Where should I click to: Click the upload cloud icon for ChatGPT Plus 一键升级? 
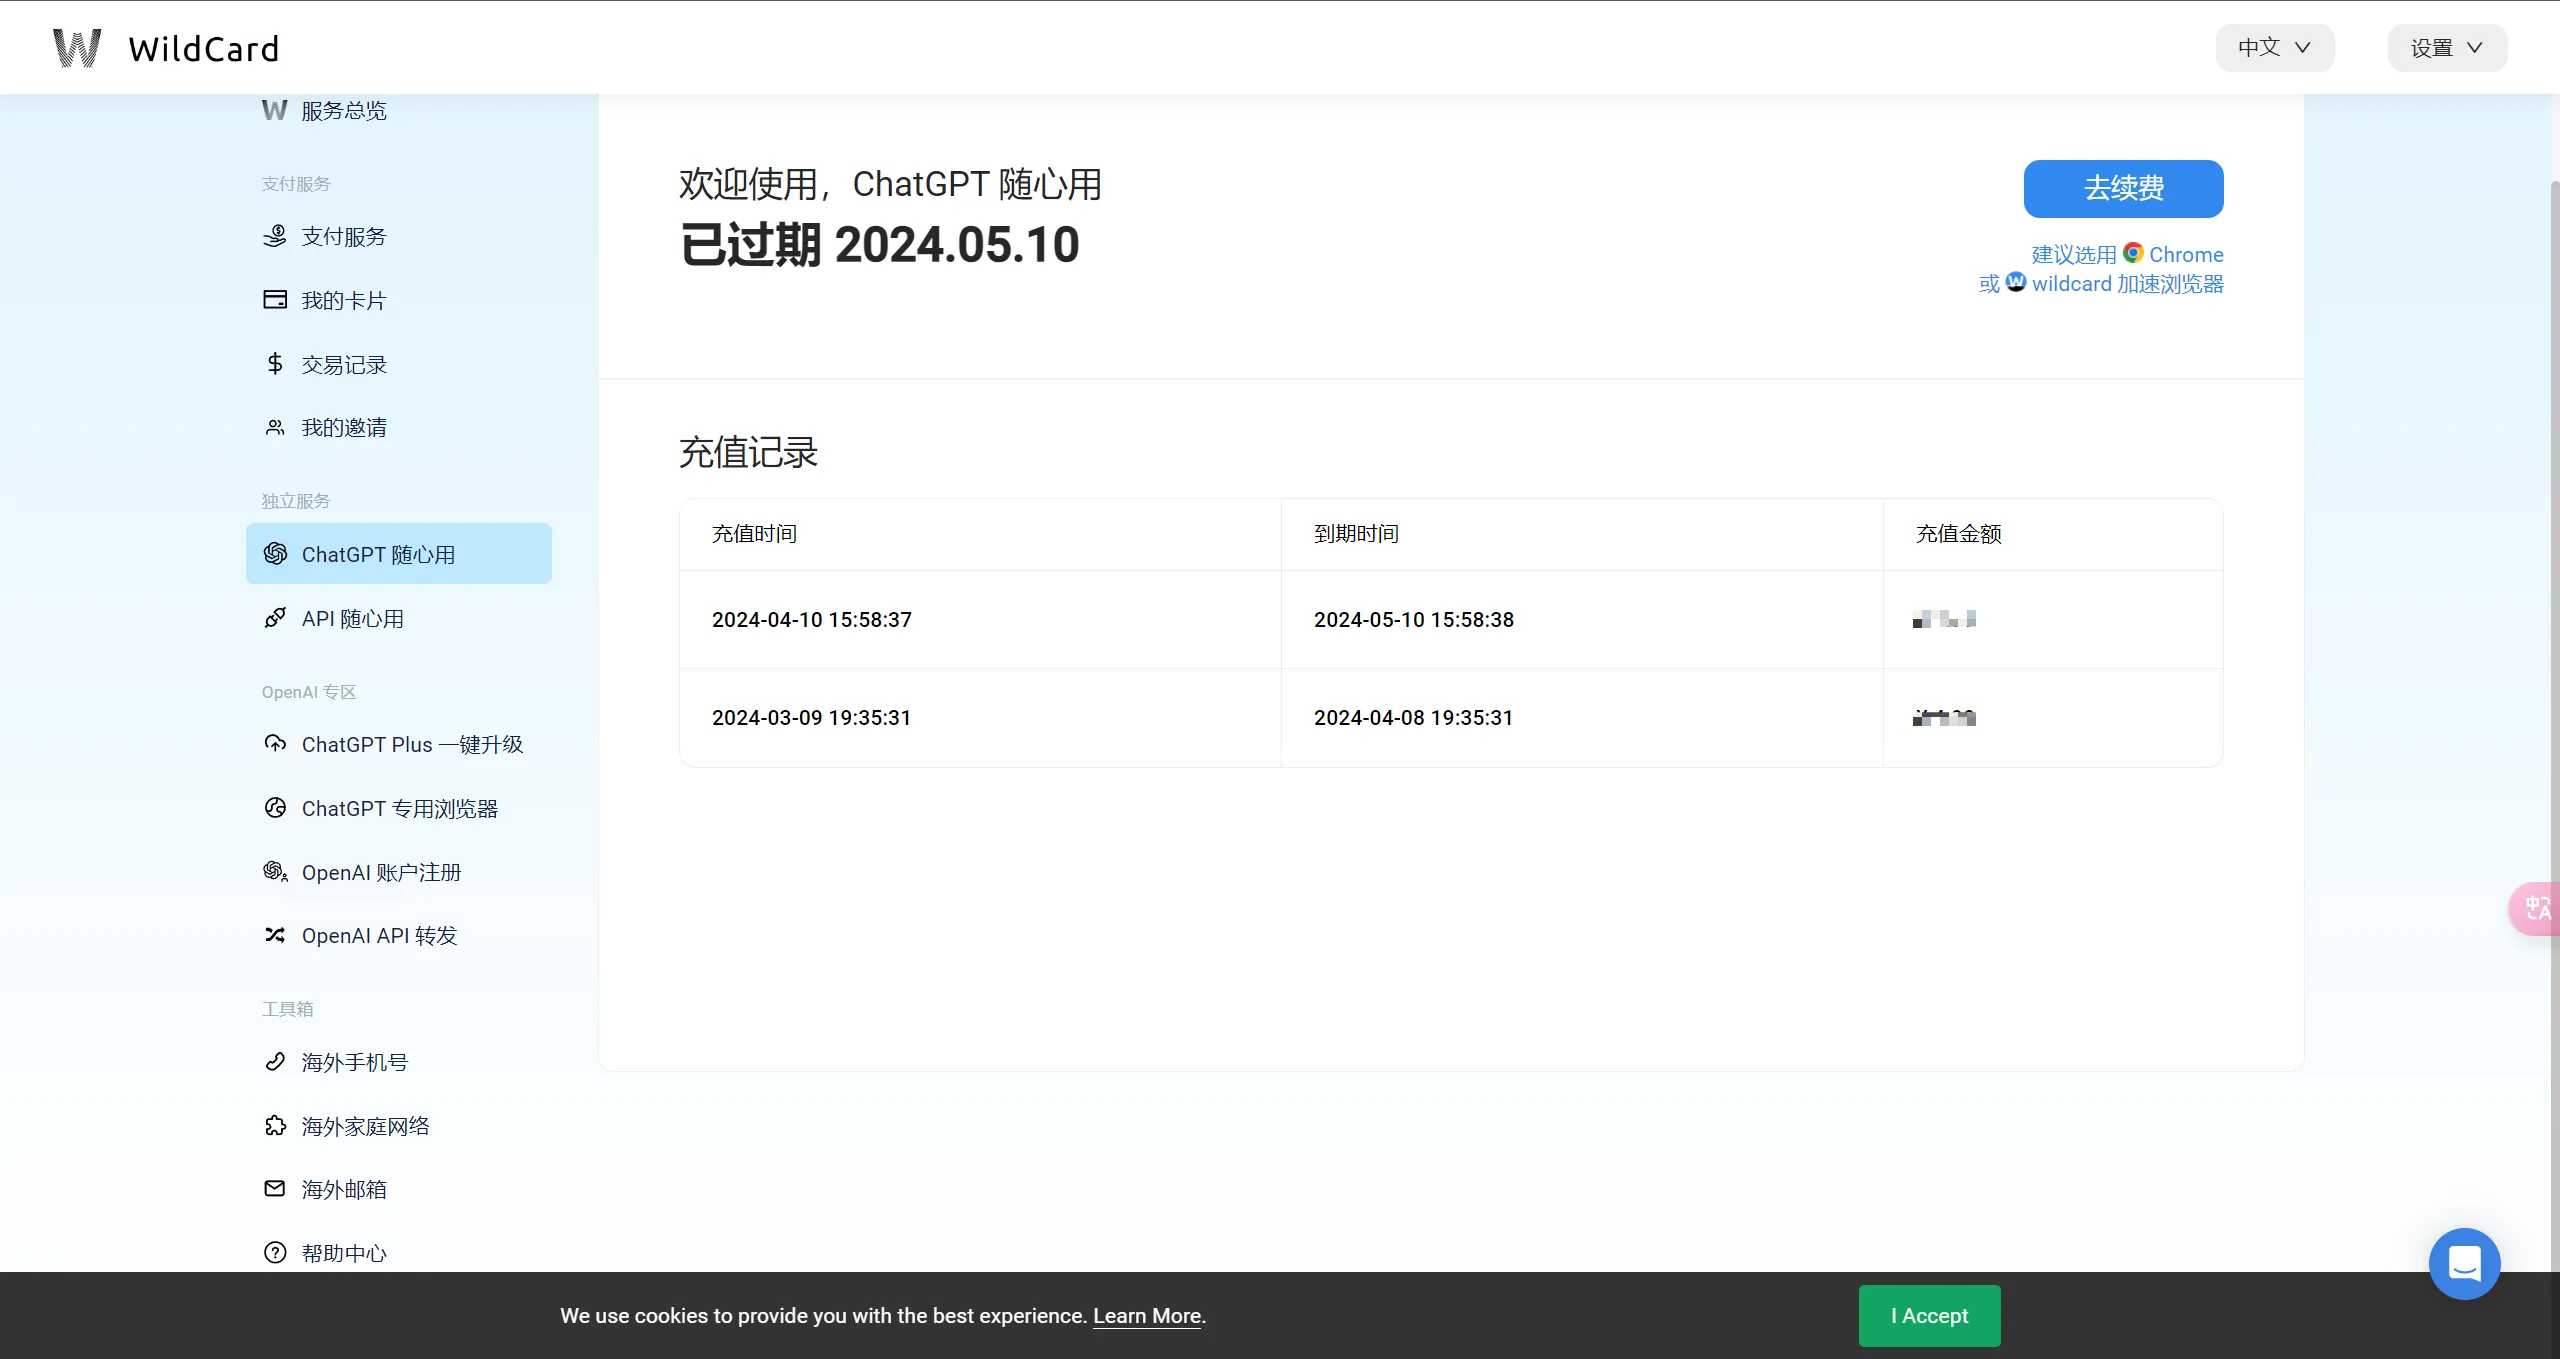(275, 744)
